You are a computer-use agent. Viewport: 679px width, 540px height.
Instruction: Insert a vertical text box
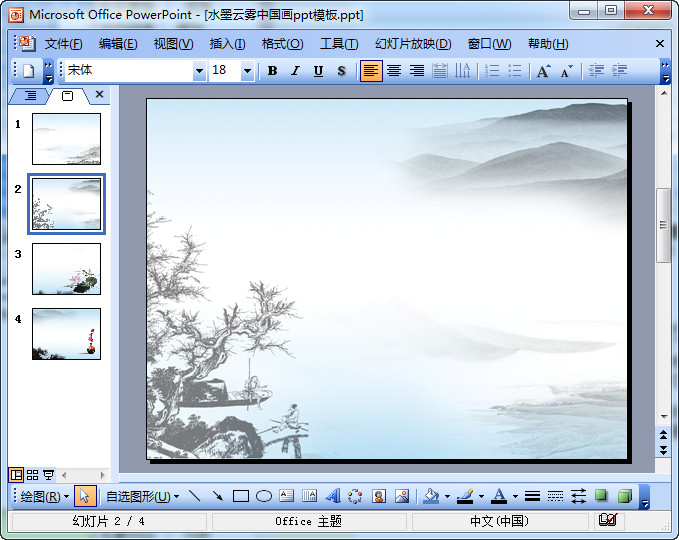click(310, 496)
